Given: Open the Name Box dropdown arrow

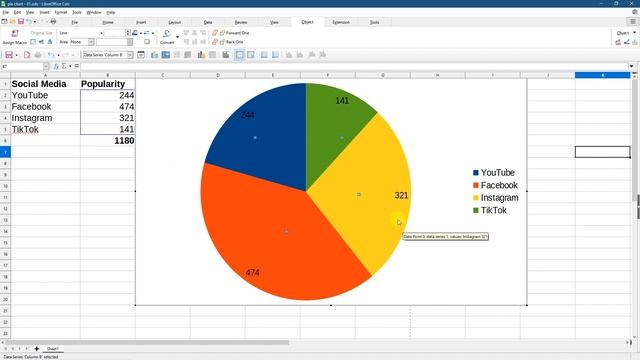Looking at the screenshot, I should coord(46,66).
